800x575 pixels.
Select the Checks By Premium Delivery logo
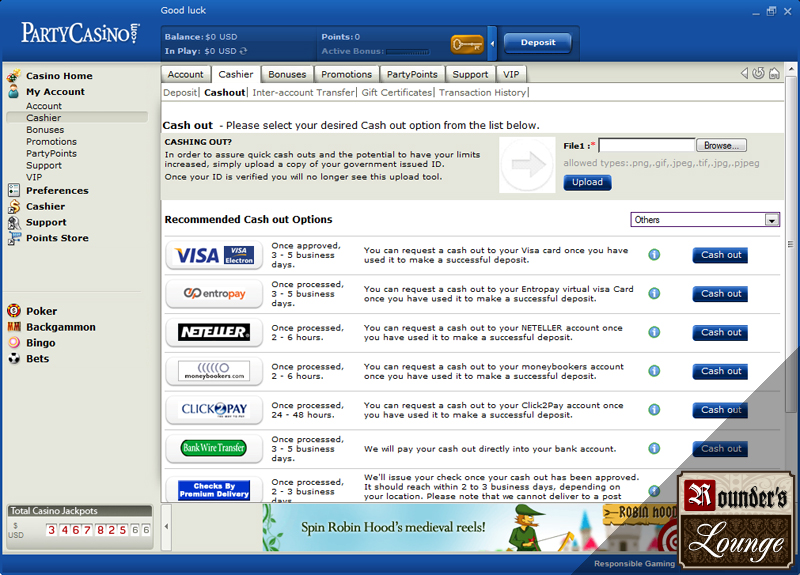point(214,490)
